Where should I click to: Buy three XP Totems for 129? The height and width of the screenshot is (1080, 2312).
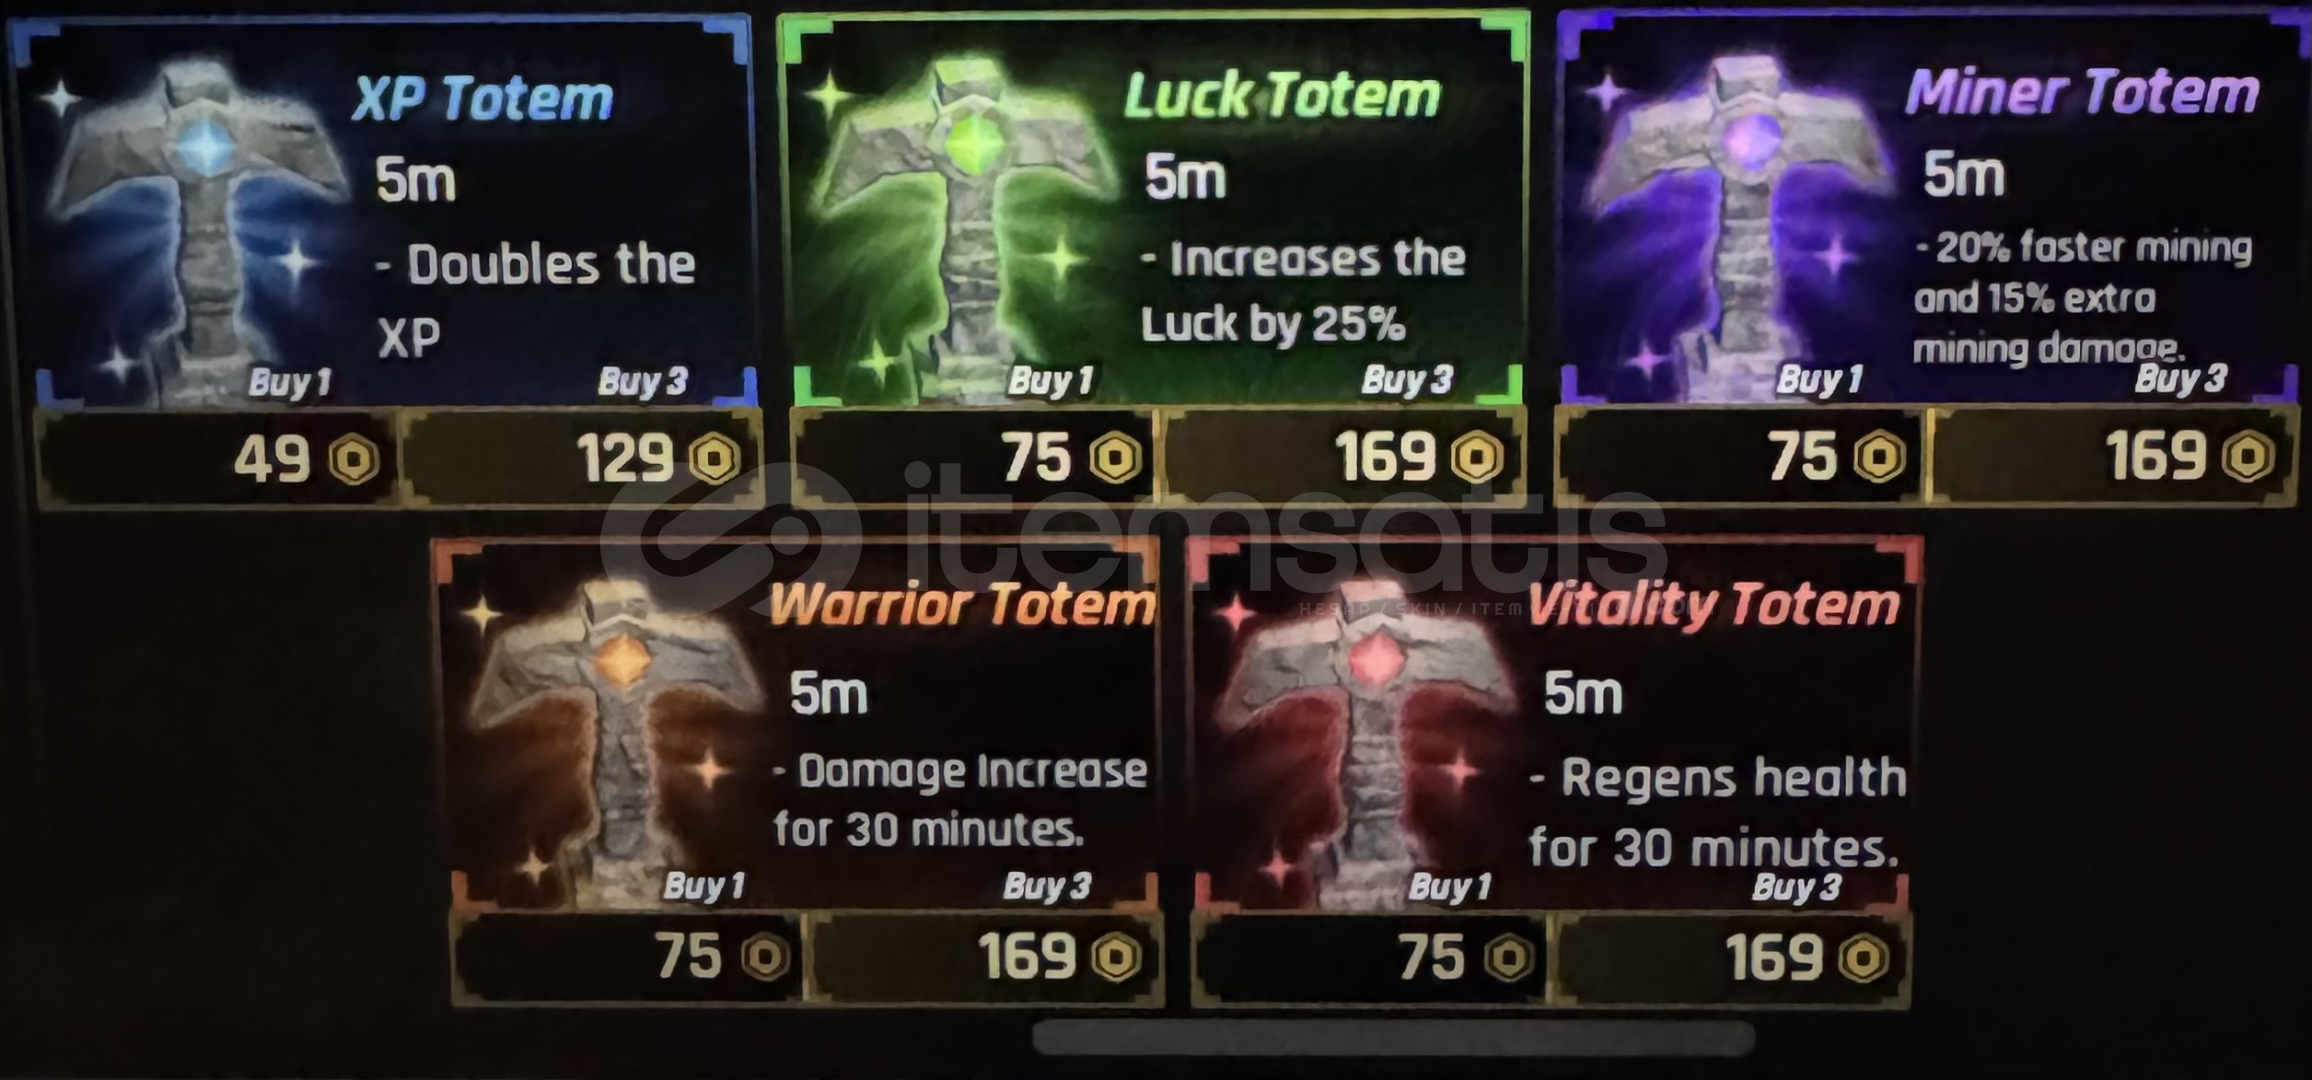(x=582, y=459)
